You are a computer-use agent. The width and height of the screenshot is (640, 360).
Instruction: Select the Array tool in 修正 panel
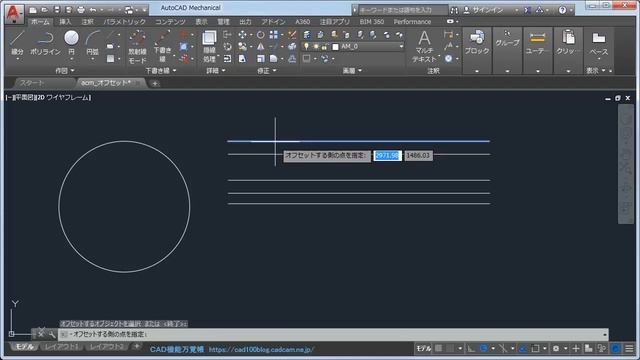tap(274, 35)
